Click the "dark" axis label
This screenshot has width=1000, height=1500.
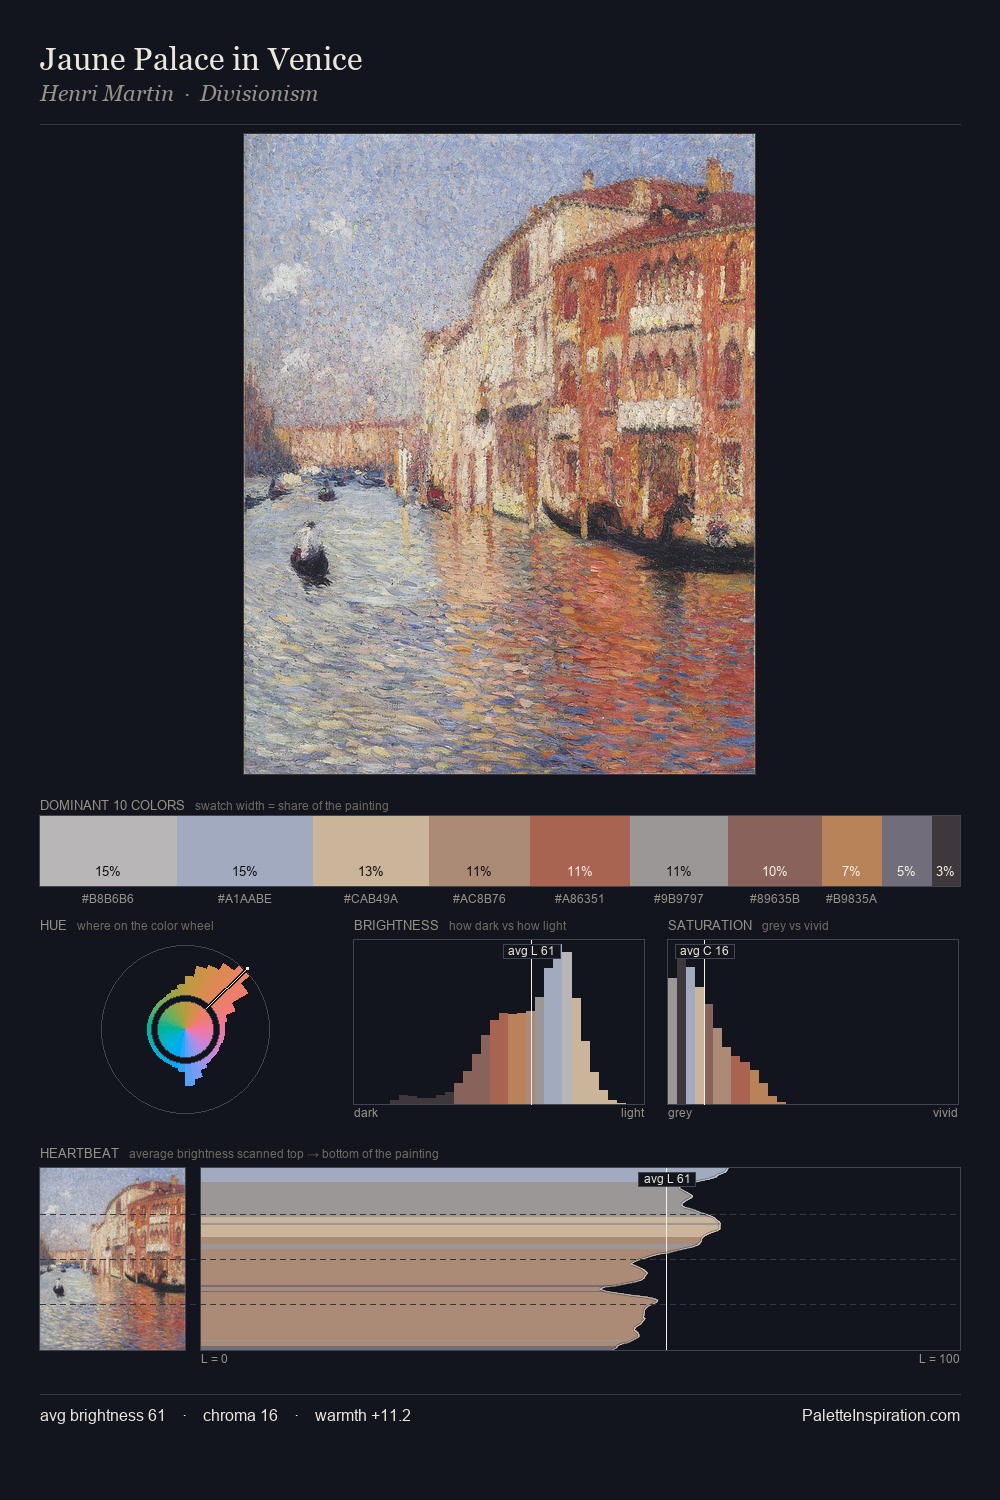(366, 1113)
